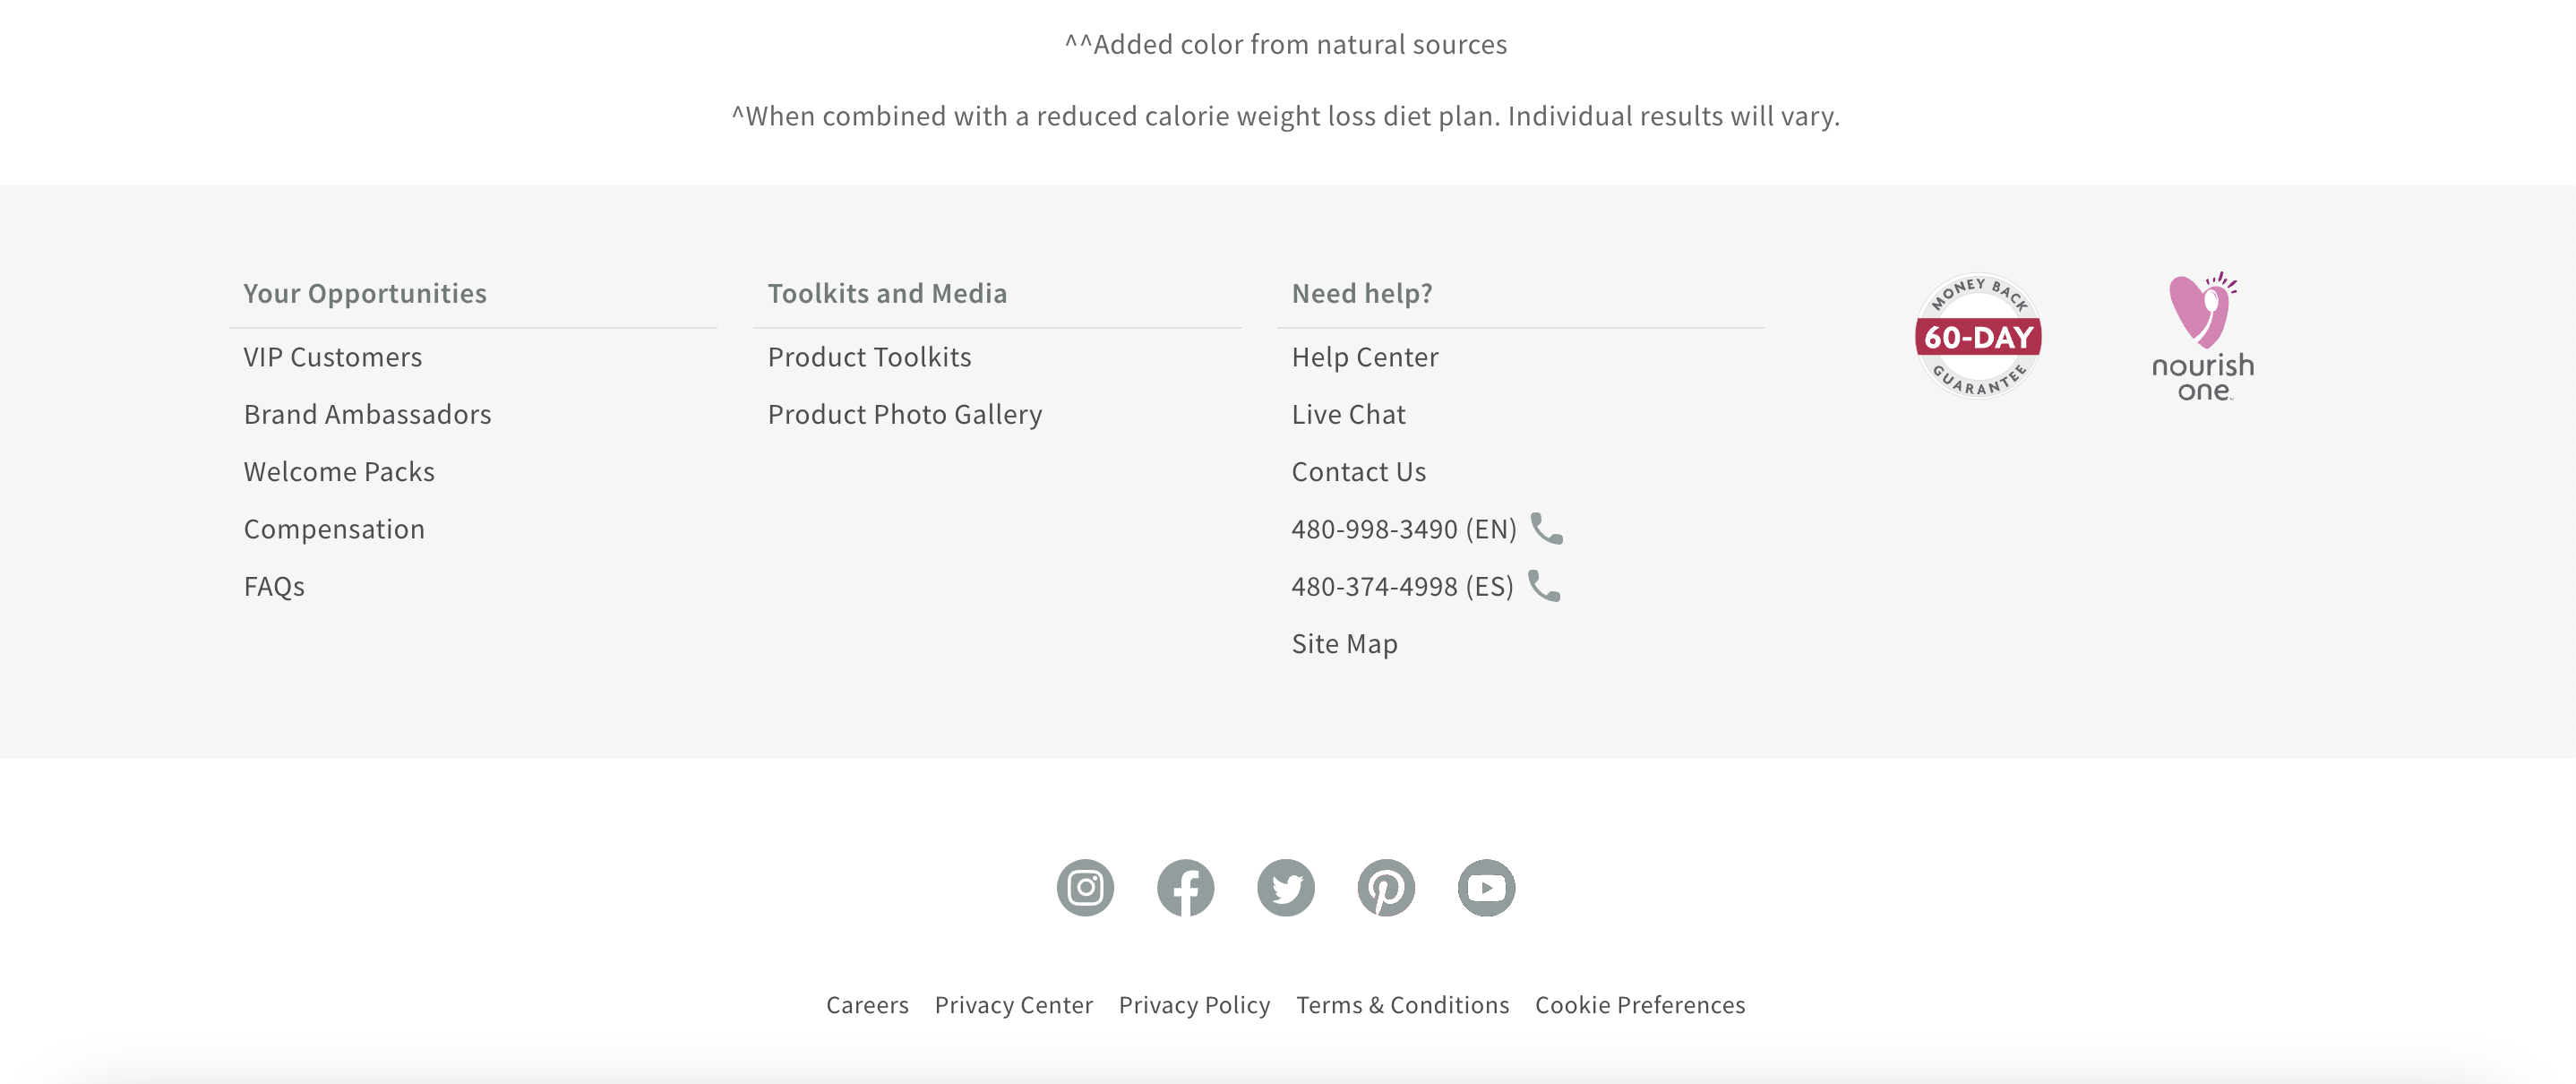The height and width of the screenshot is (1084, 2576).
Task: Visit the Help Center
Action: point(1364,357)
